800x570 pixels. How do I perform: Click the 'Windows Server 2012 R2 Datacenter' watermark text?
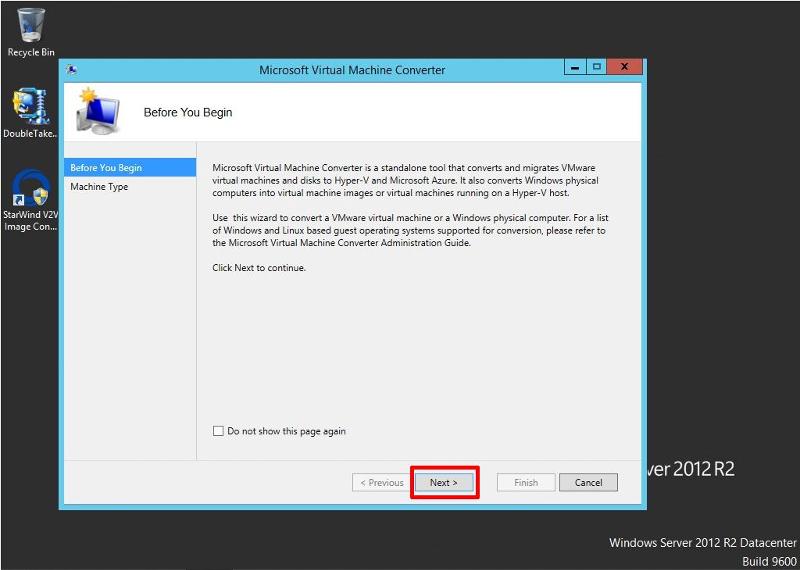703,542
